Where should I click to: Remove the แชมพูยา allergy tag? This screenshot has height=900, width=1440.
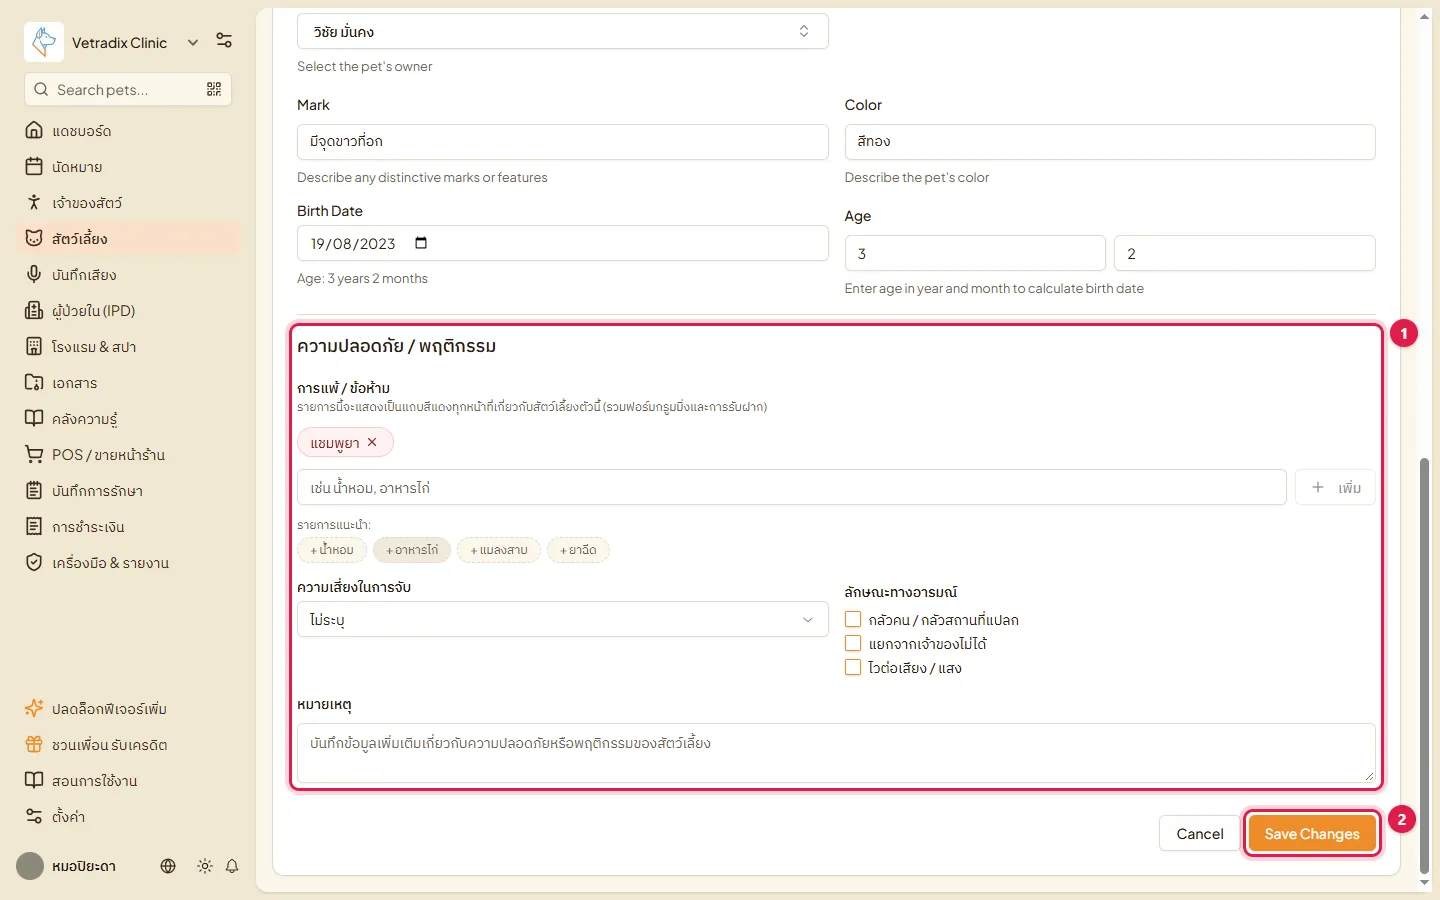click(372, 442)
